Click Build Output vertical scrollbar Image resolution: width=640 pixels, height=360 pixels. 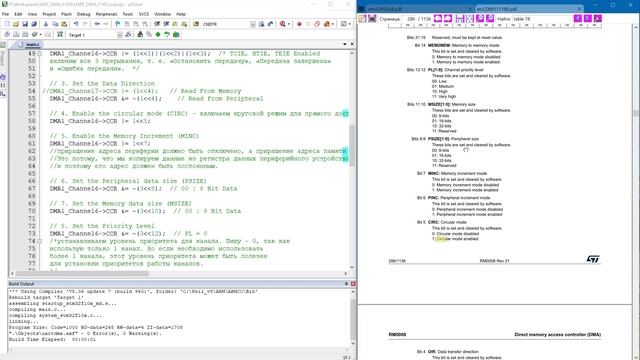(353, 318)
